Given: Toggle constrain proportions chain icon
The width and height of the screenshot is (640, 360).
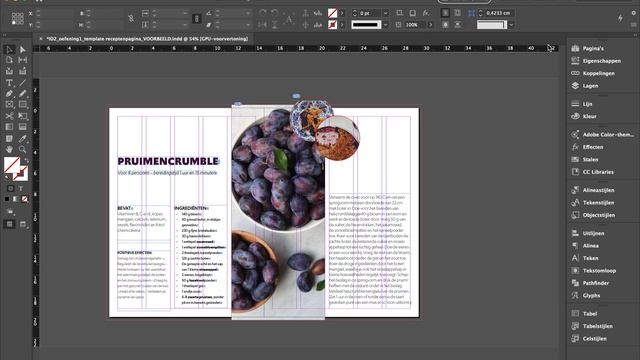Looking at the screenshot, I should point(131,19).
